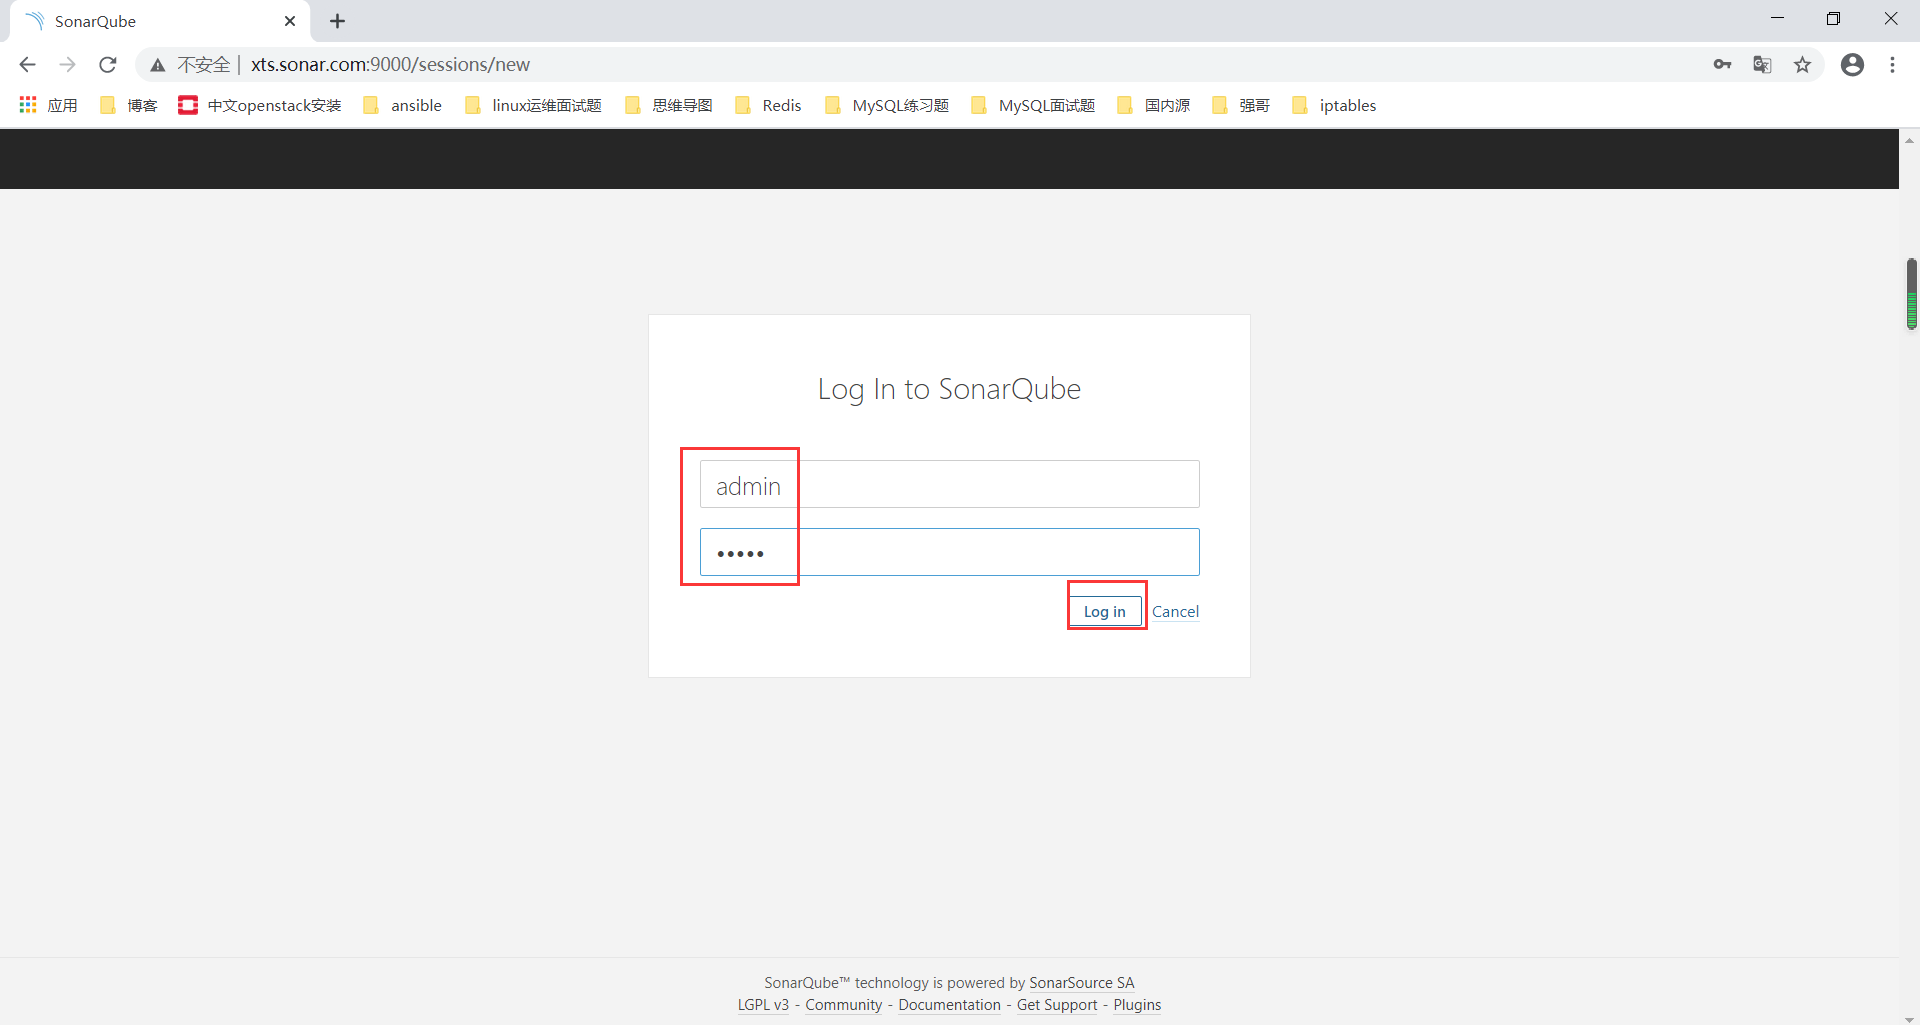Bookmark this page with the star
Viewport: 1920px width, 1025px height.
(x=1802, y=65)
